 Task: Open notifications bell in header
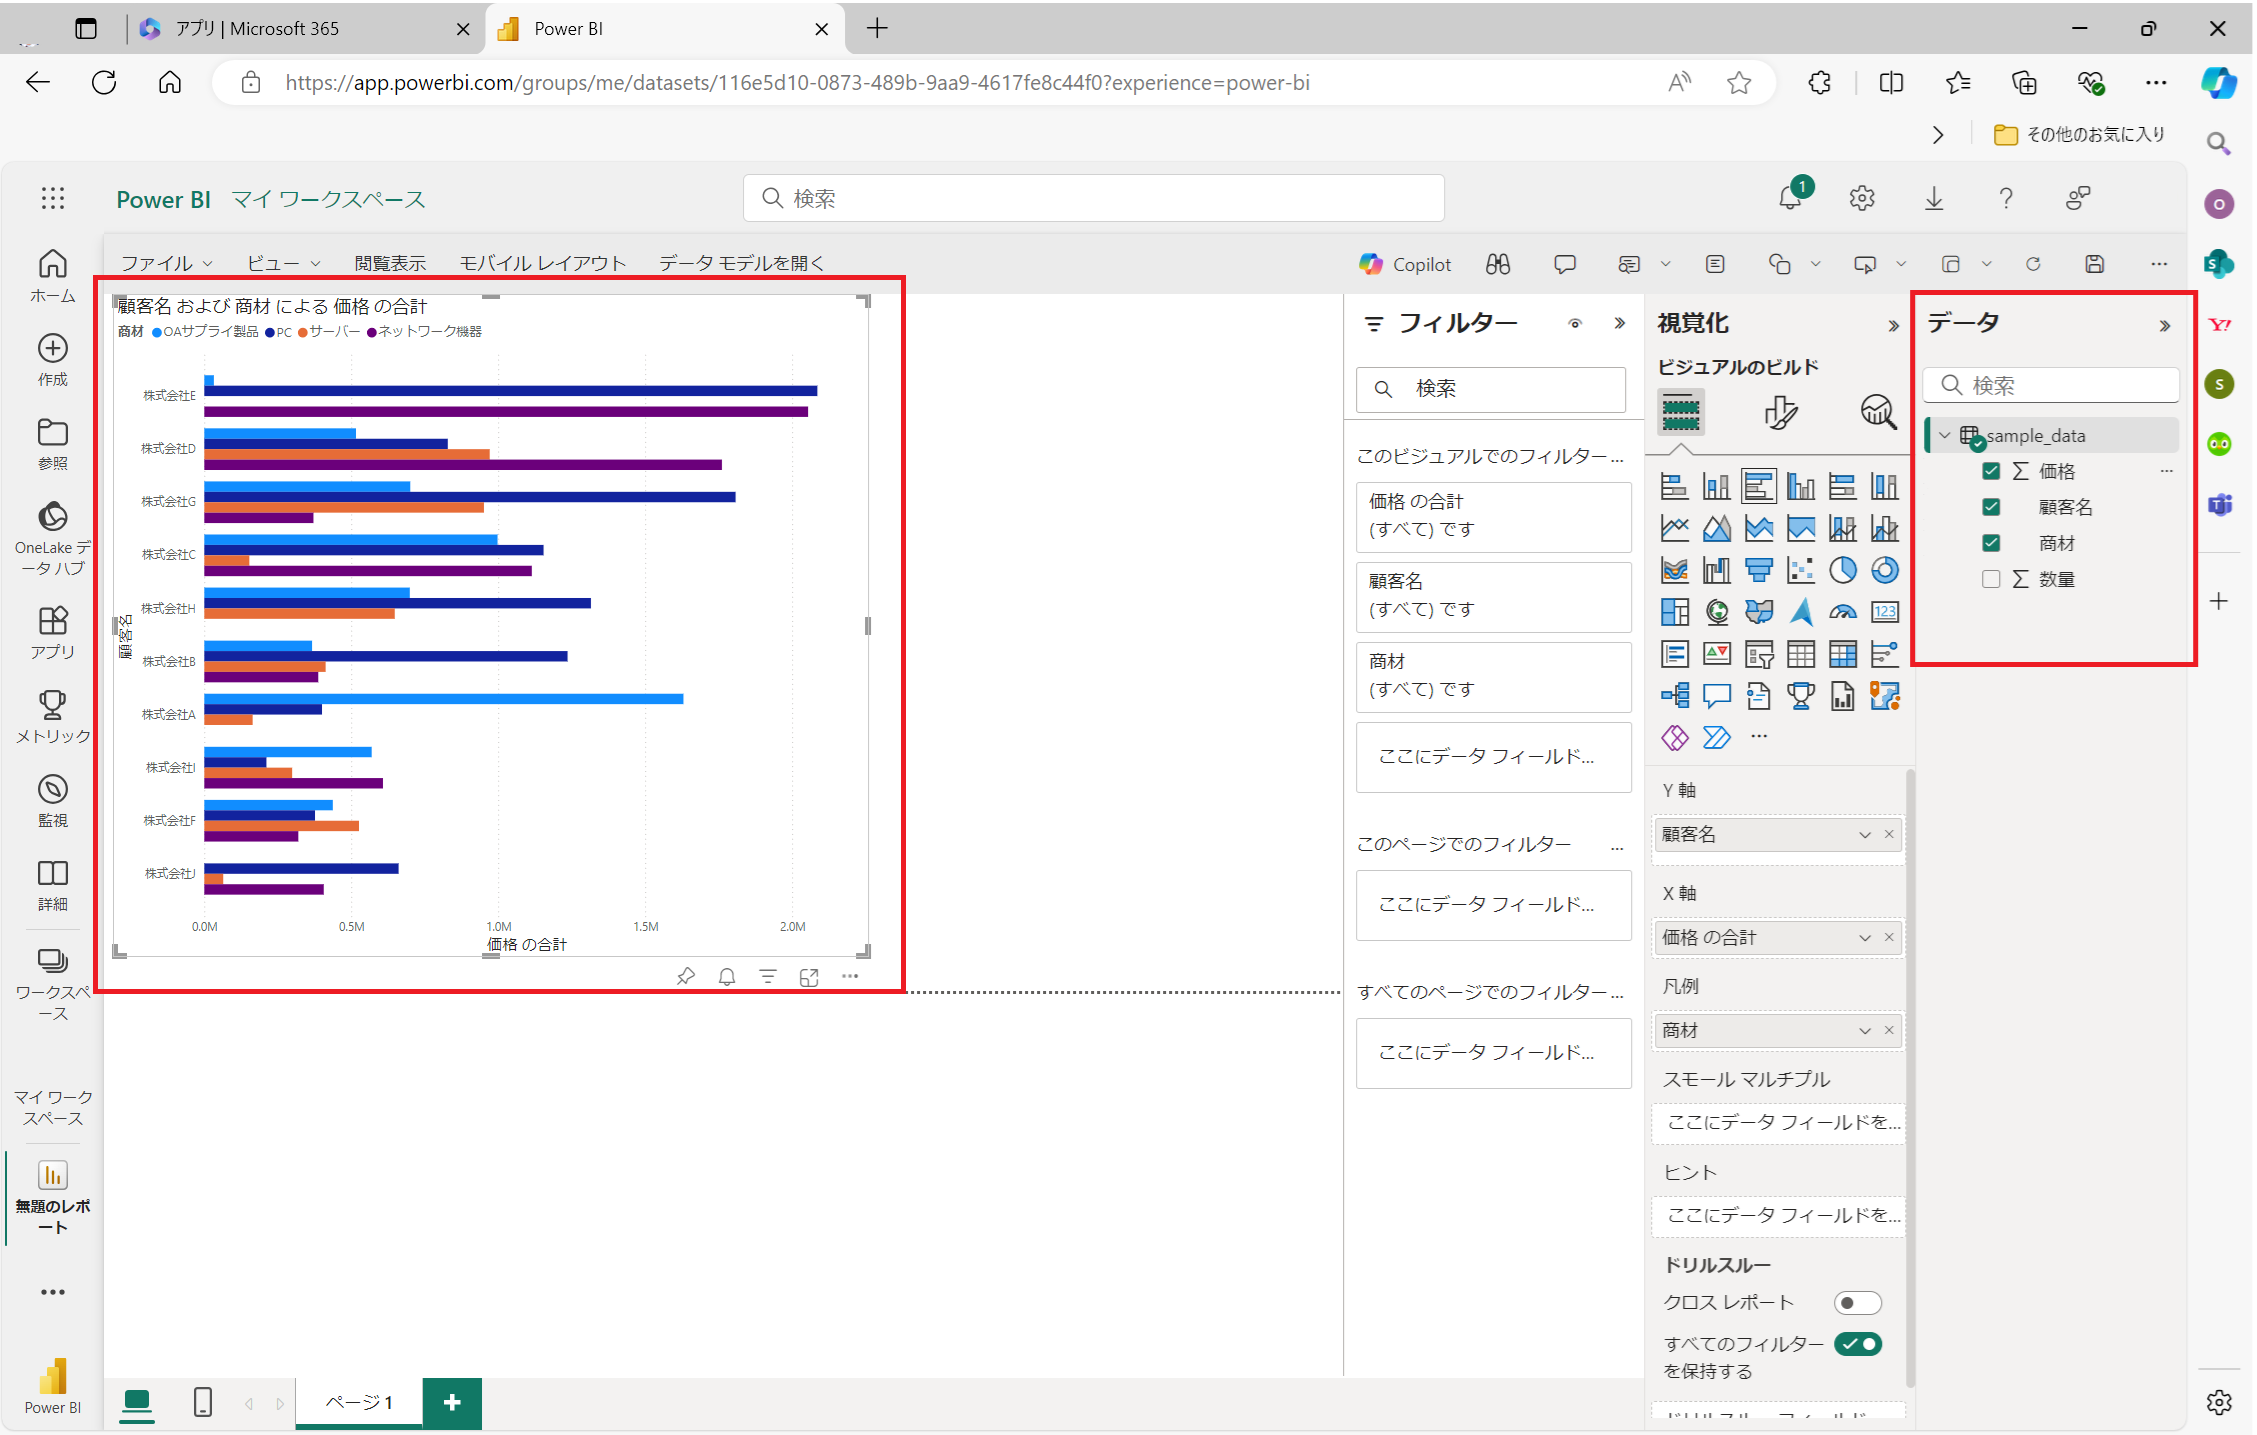pos(1790,198)
